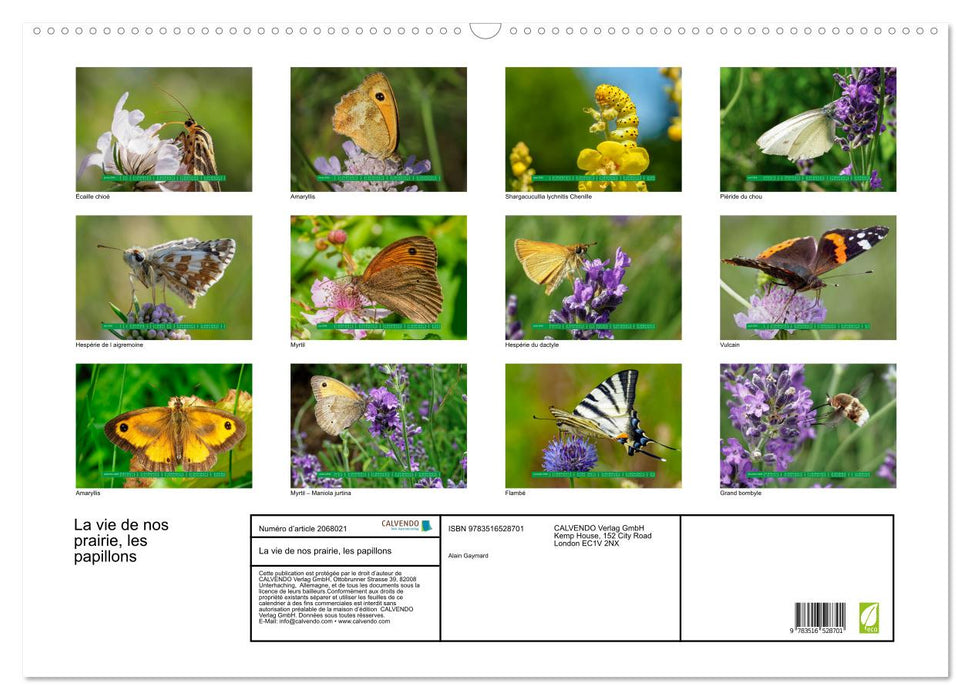The image size is (971, 700).
Task: Visit the www.calvendo.com website link
Action: click(x=363, y=620)
